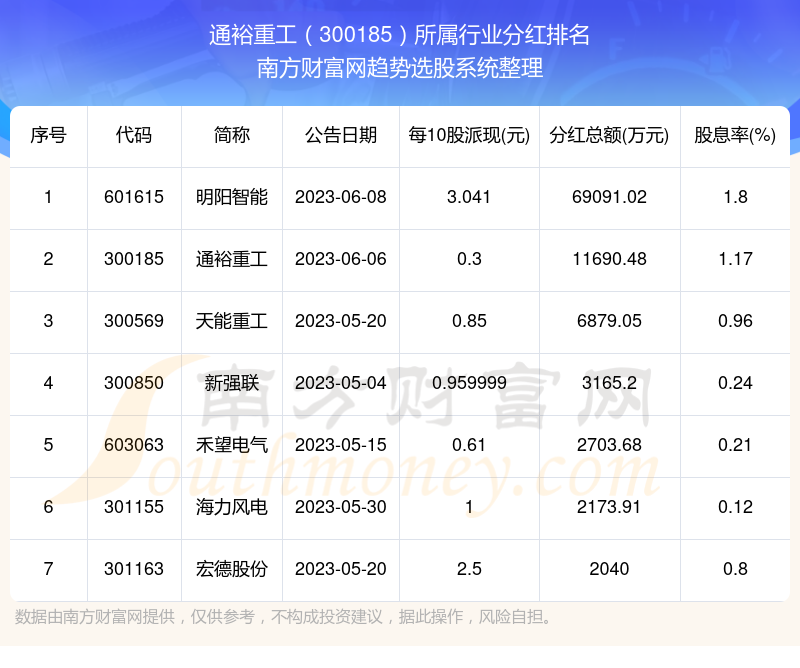Click the 南方财富网趋势选股系统整理 subtitle
800x668 pixels.
(x=400, y=72)
